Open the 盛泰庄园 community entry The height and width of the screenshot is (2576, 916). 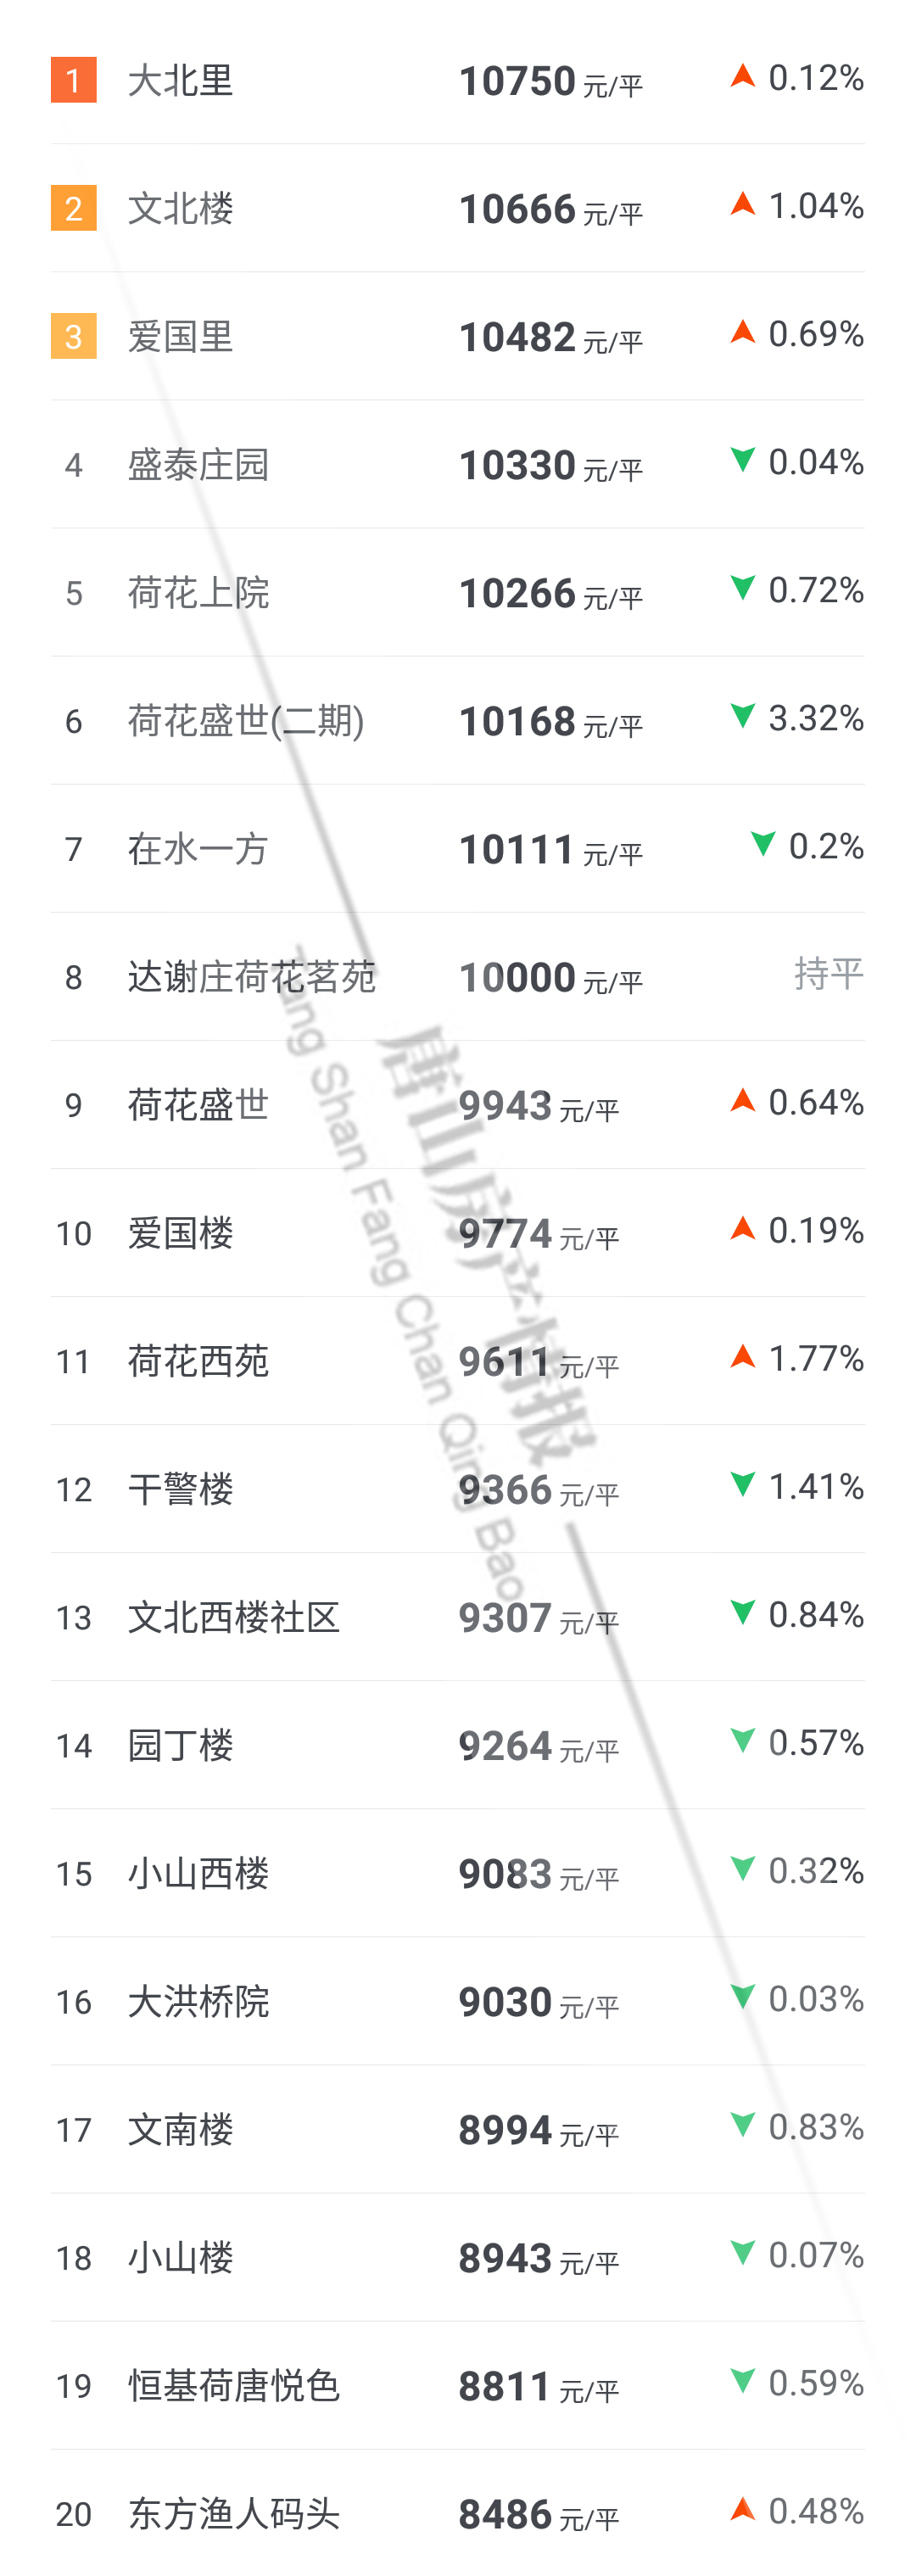click(x=198, y=465)
